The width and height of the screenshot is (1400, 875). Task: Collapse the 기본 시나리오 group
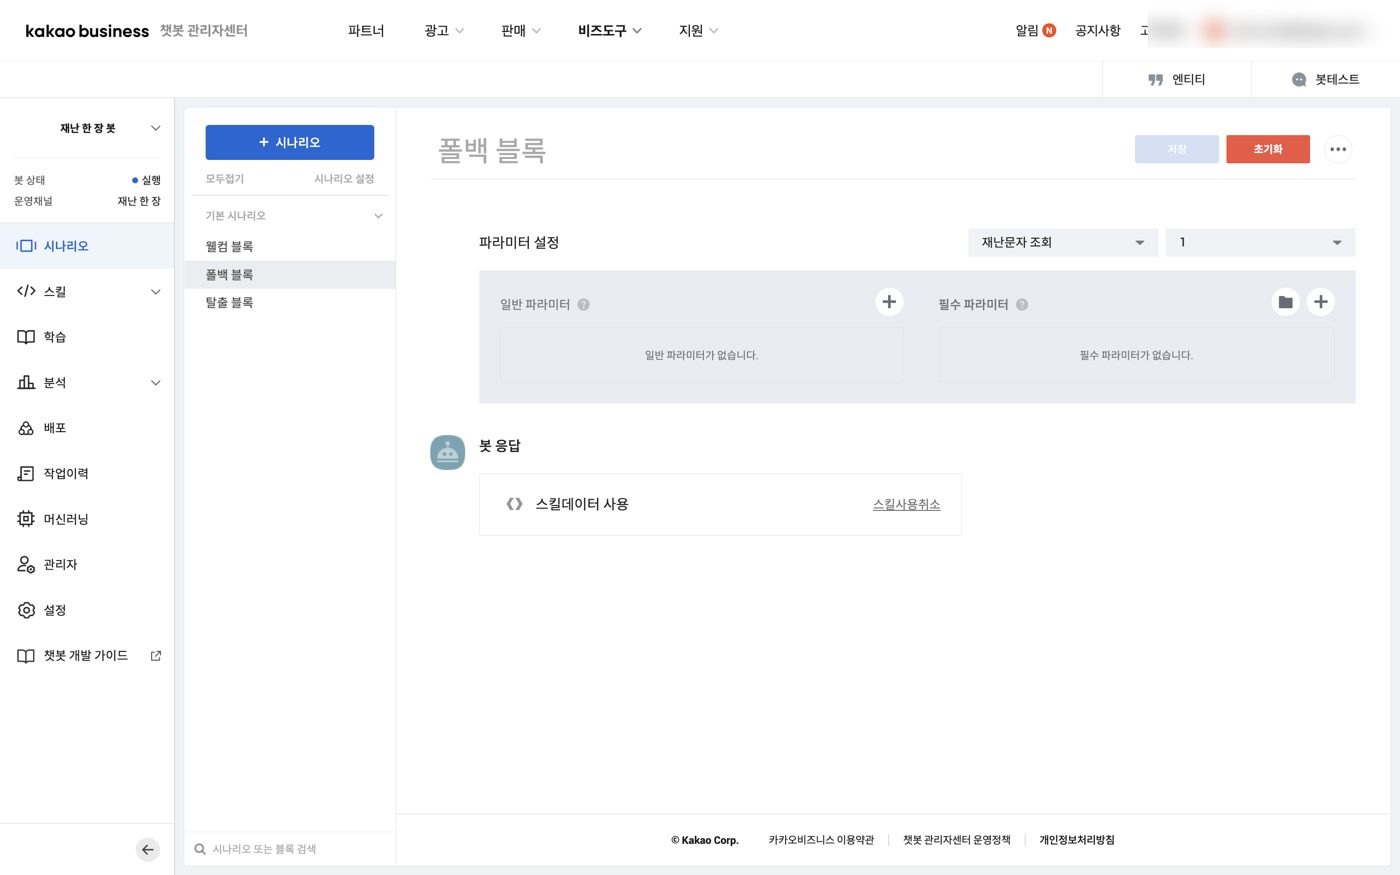pos(378,216)
